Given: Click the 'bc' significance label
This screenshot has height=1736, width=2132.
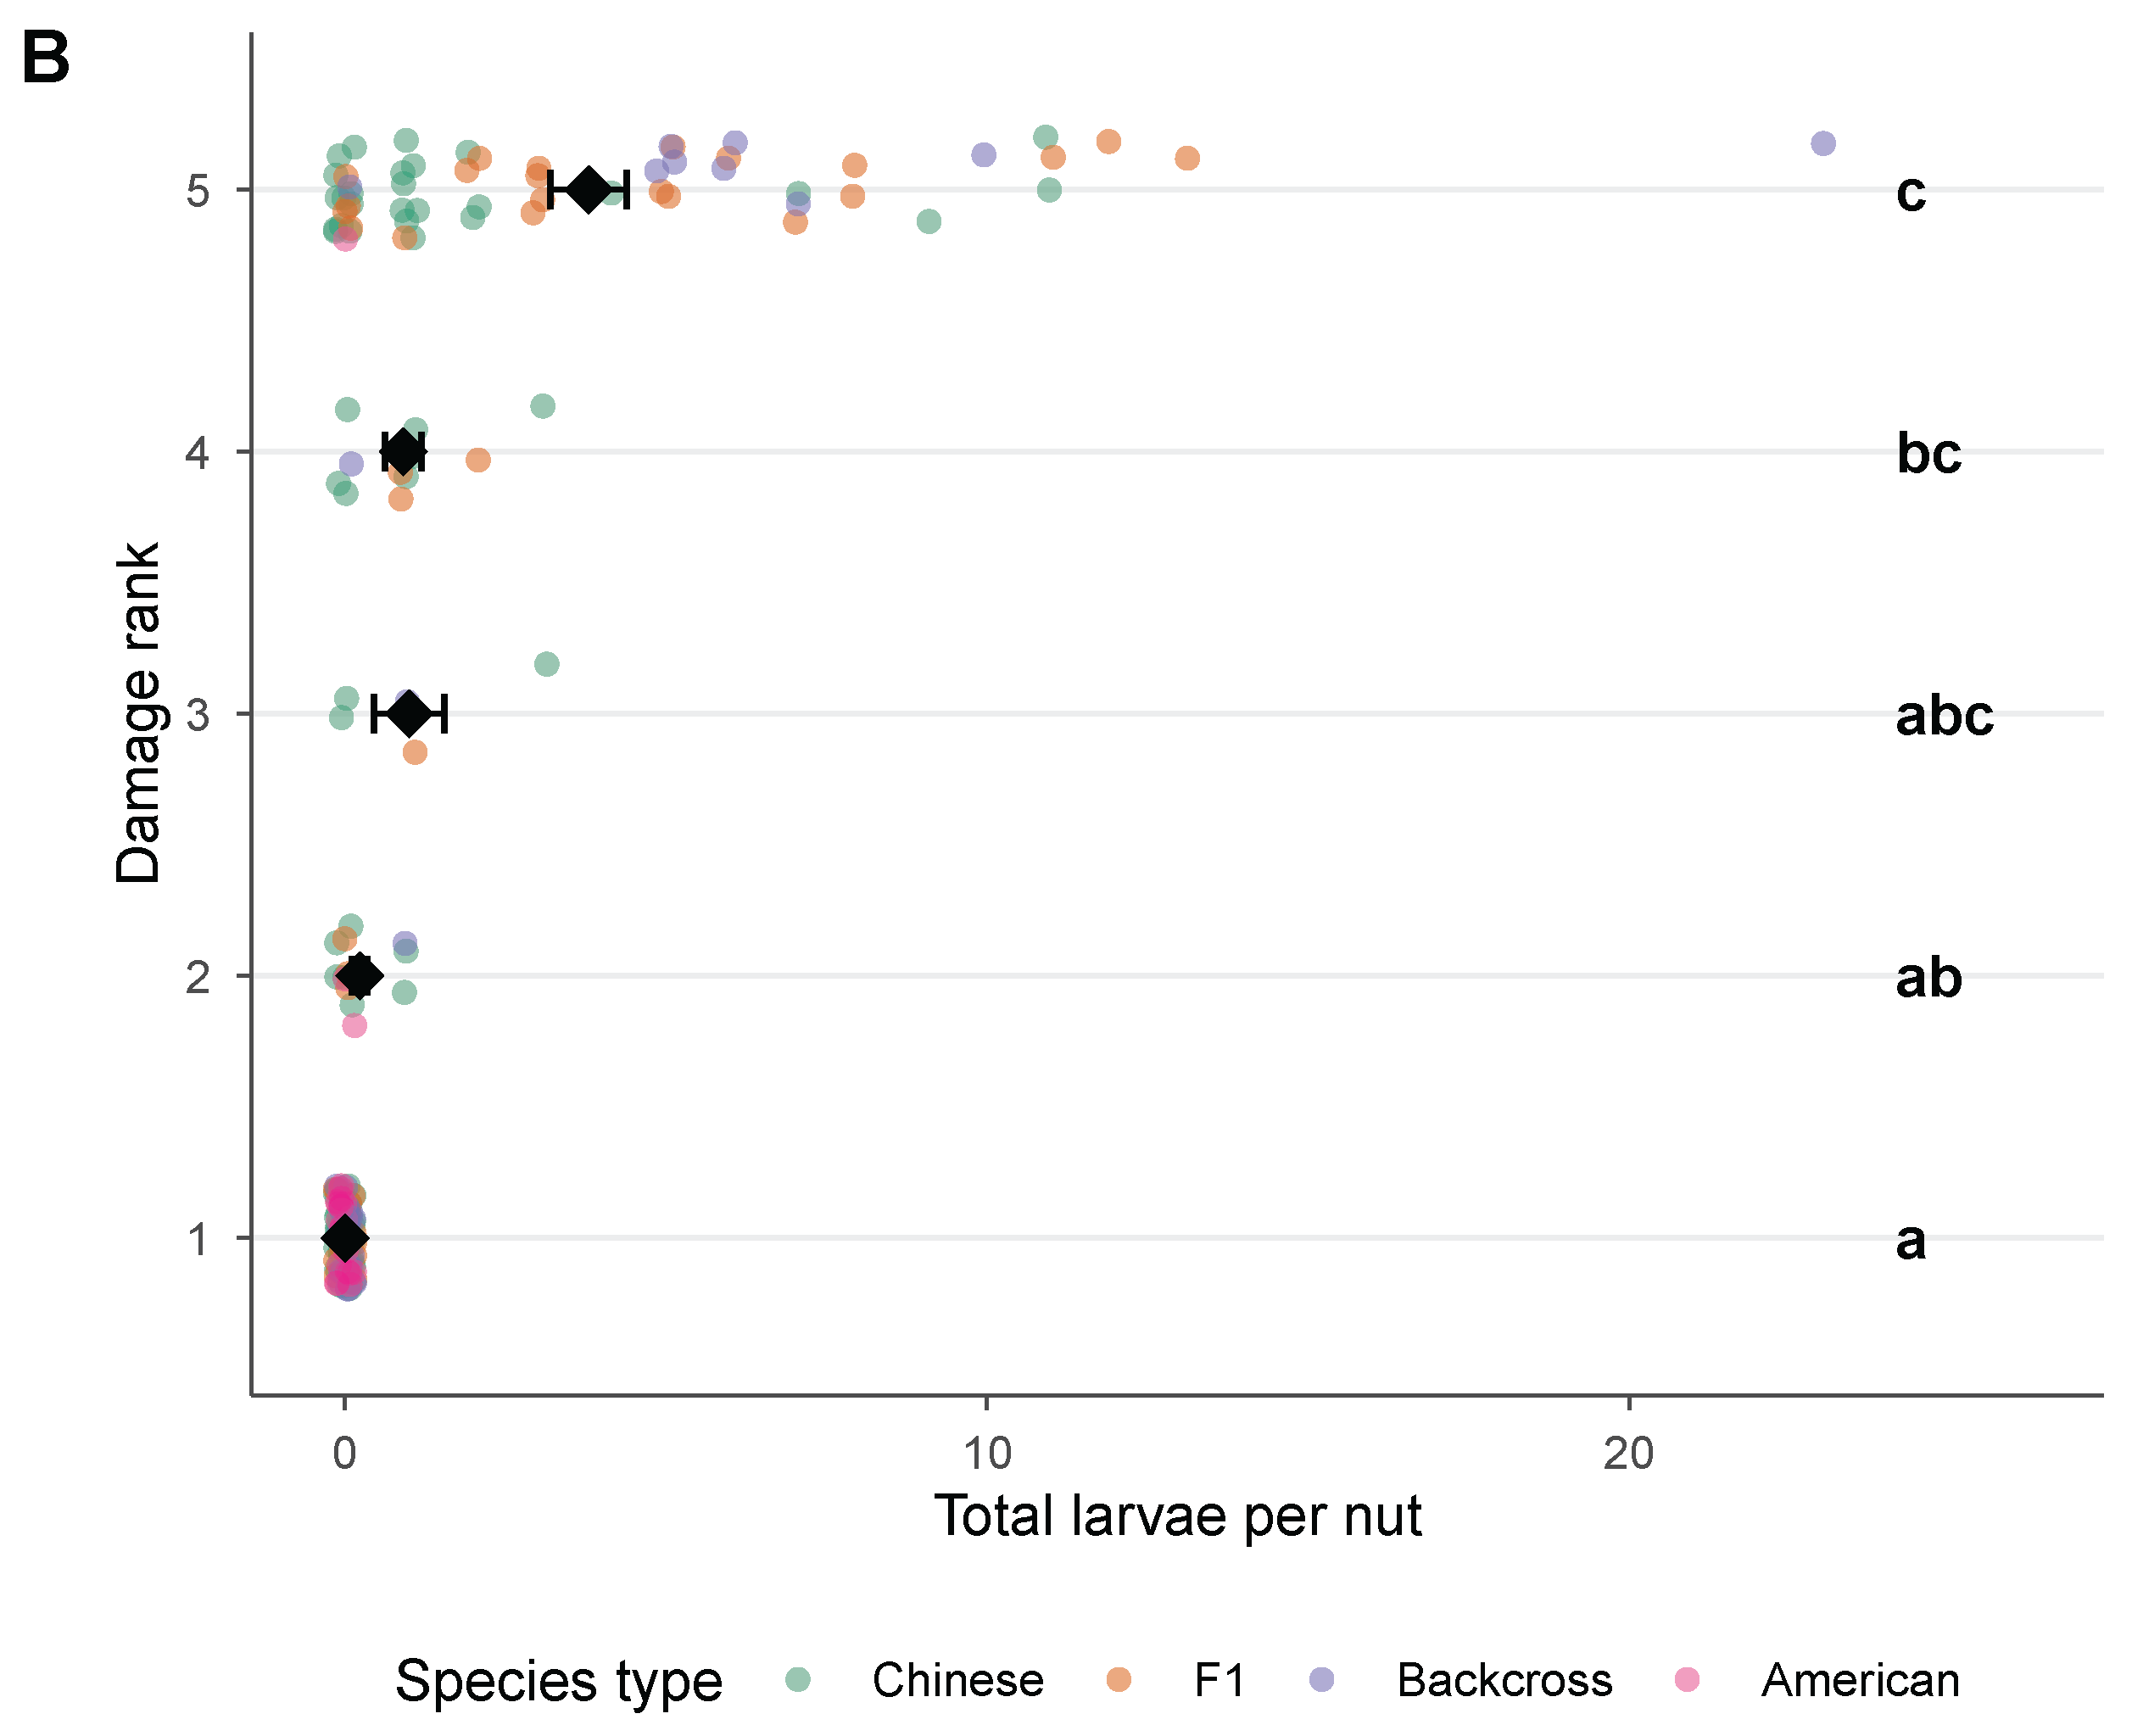Looking at the screenshot, I should click(1928, 453).
